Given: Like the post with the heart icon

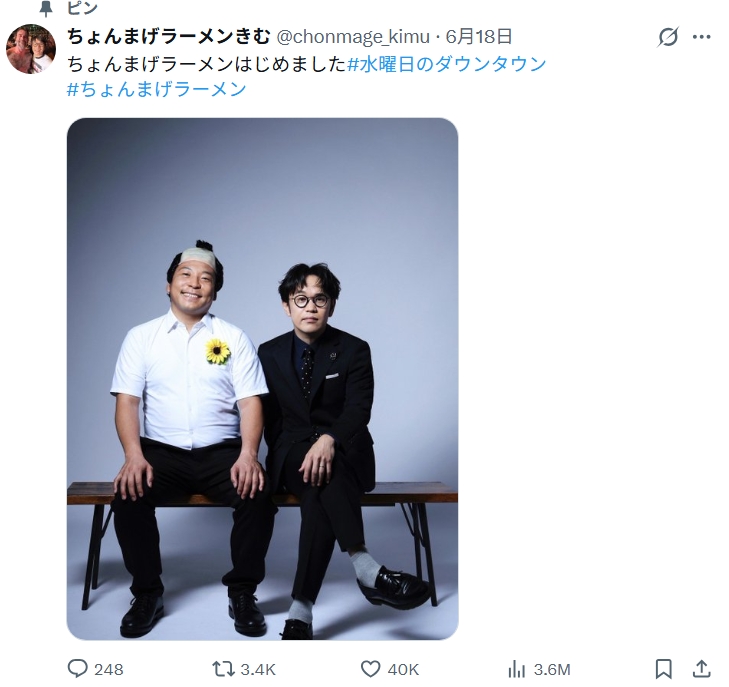Looking at the screenshot, I should point(371,669).
